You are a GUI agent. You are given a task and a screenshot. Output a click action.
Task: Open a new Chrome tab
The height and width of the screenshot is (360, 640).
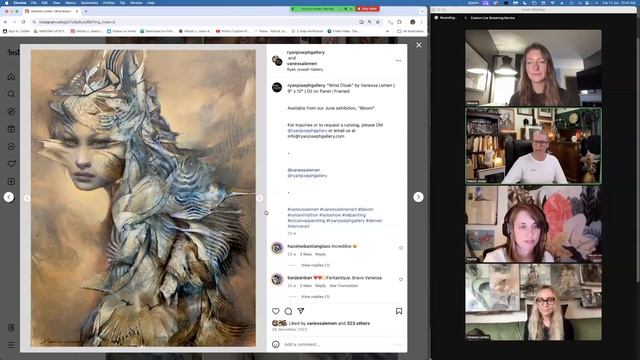86,11
